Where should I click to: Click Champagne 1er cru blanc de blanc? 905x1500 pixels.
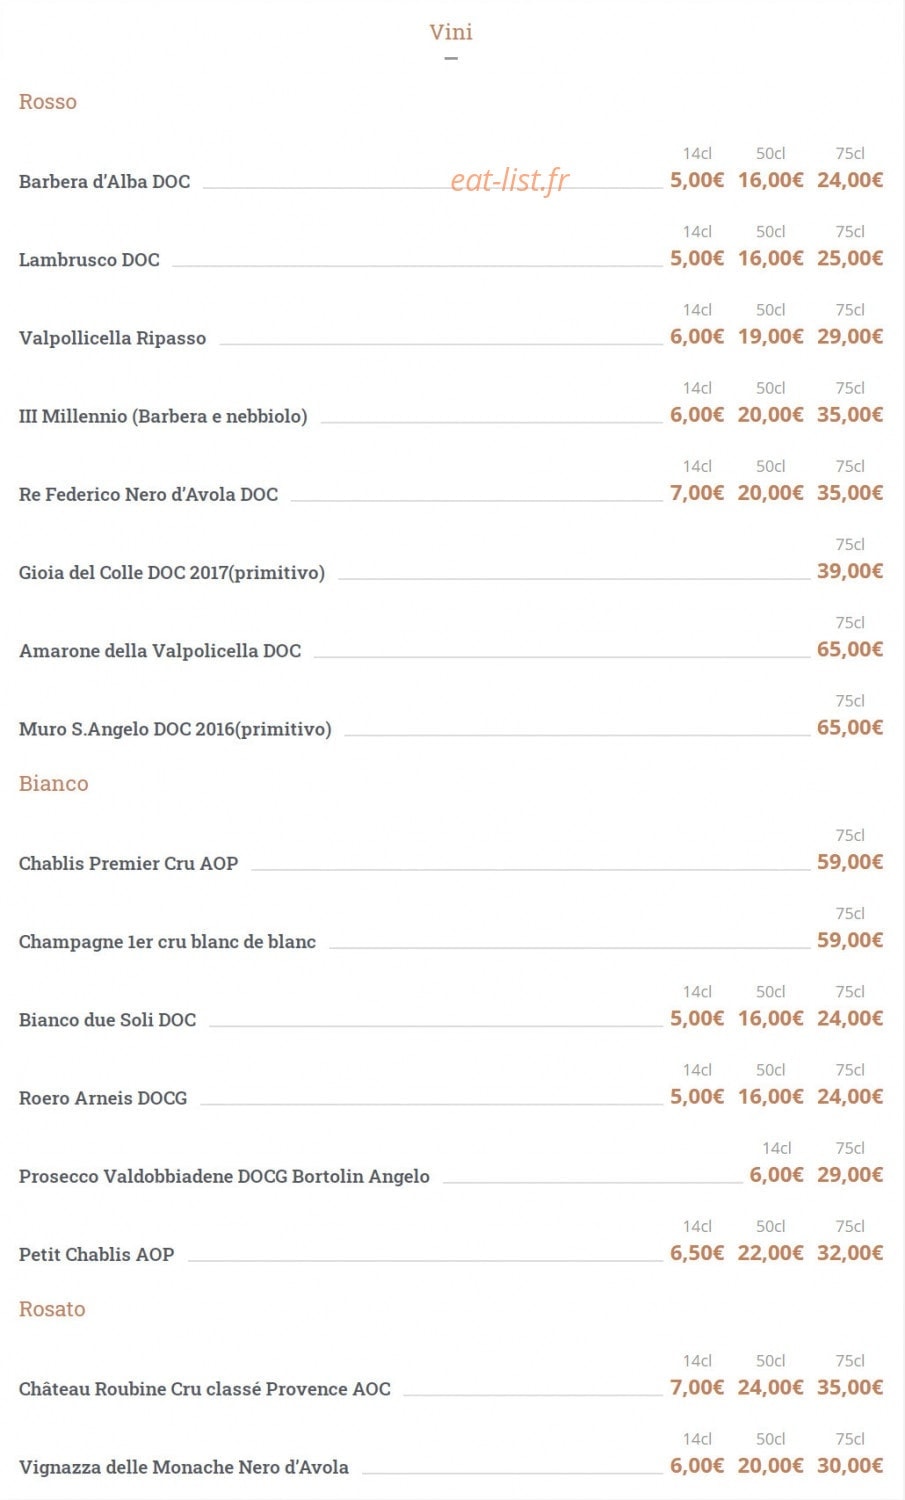(x=167, y=942)
